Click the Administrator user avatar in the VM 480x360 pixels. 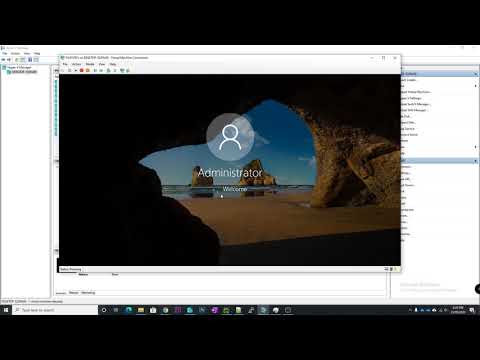pos(230,137)
